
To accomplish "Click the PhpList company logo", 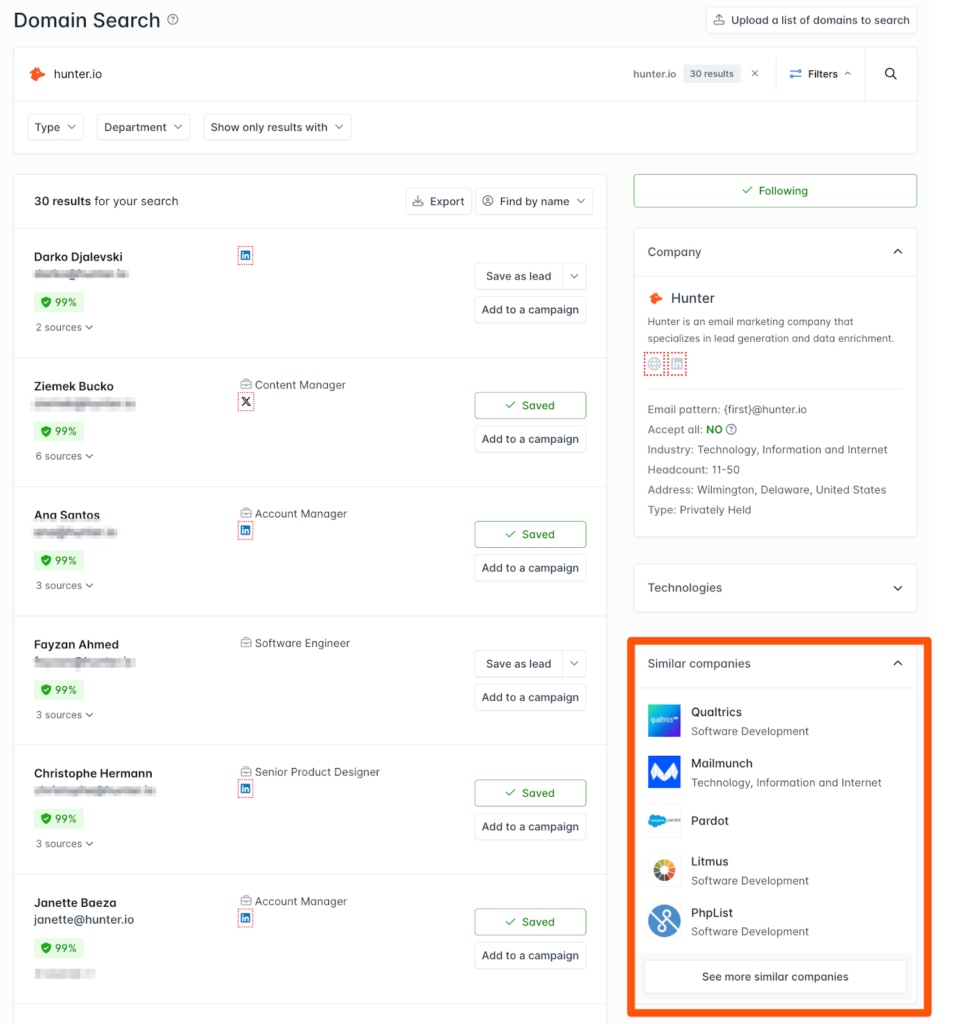I will click(663, 921).
